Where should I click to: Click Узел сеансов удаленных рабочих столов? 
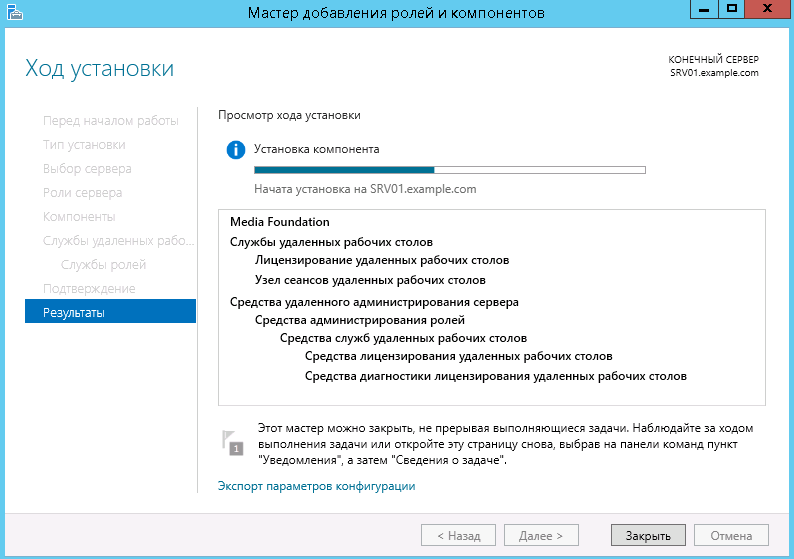pos(370,280)
